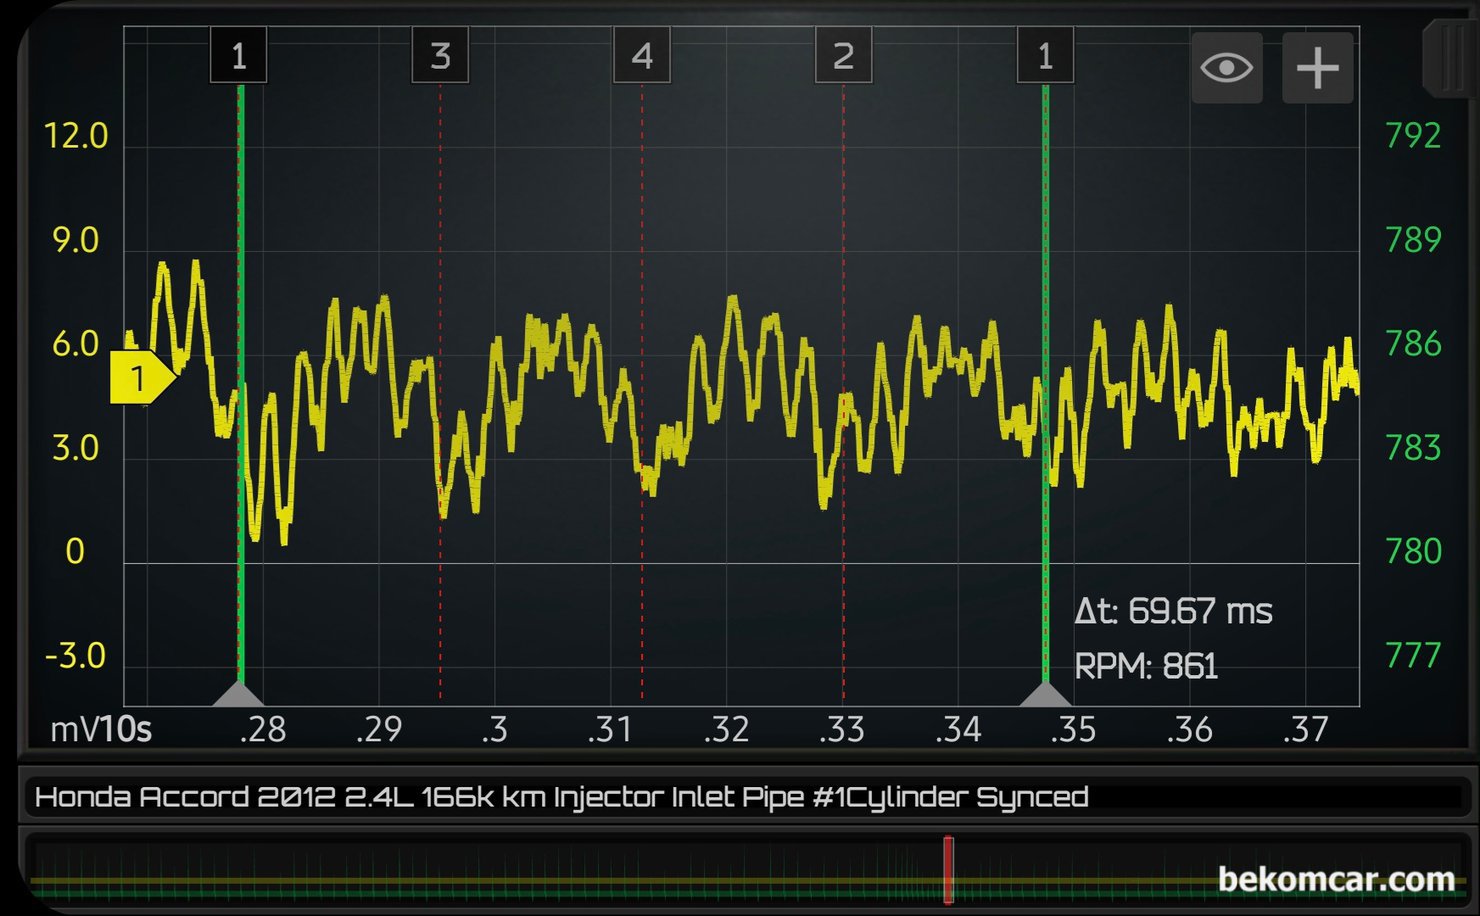Click the RPM 861 readout
The image size is (1480, 916).
pos(1146,666)
